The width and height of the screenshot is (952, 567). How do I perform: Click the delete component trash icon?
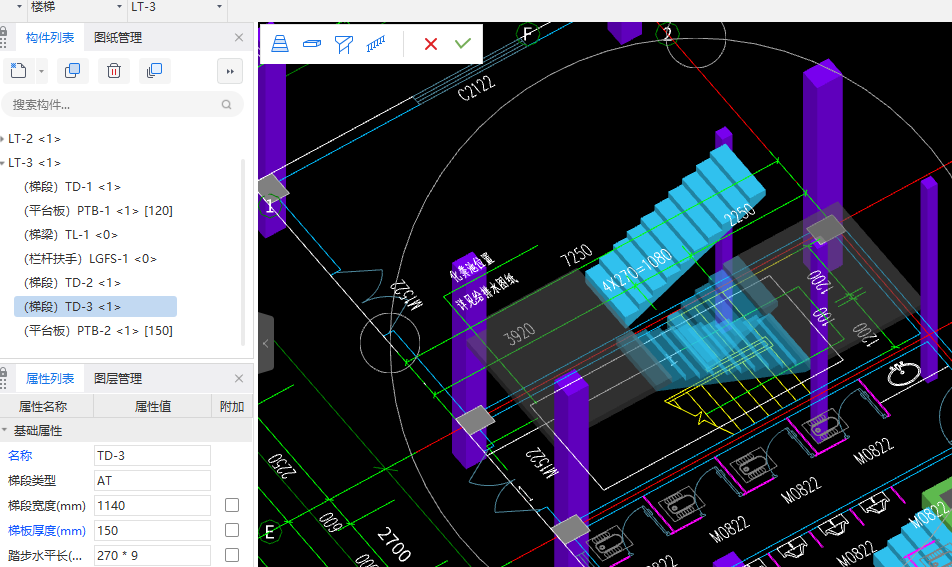[114, 71]
